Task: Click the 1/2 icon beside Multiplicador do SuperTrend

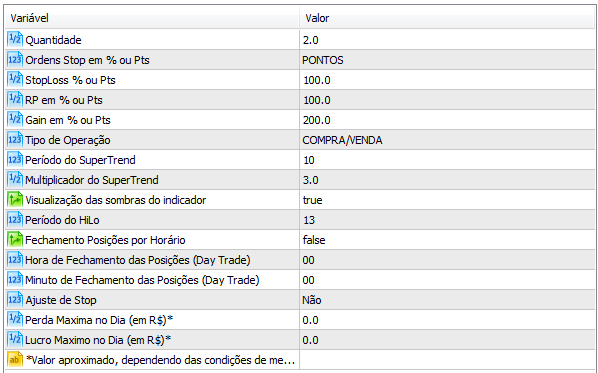Action: (15, 180)
